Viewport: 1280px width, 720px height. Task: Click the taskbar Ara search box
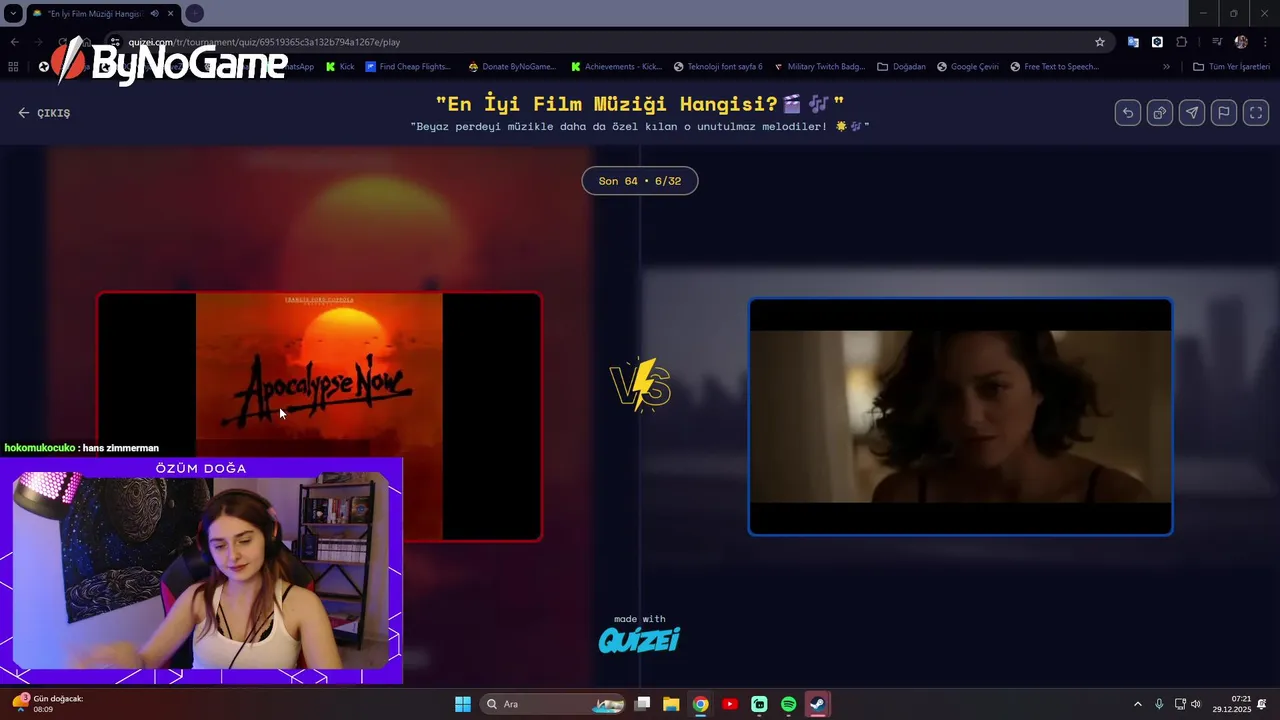[x=552, y=704]
